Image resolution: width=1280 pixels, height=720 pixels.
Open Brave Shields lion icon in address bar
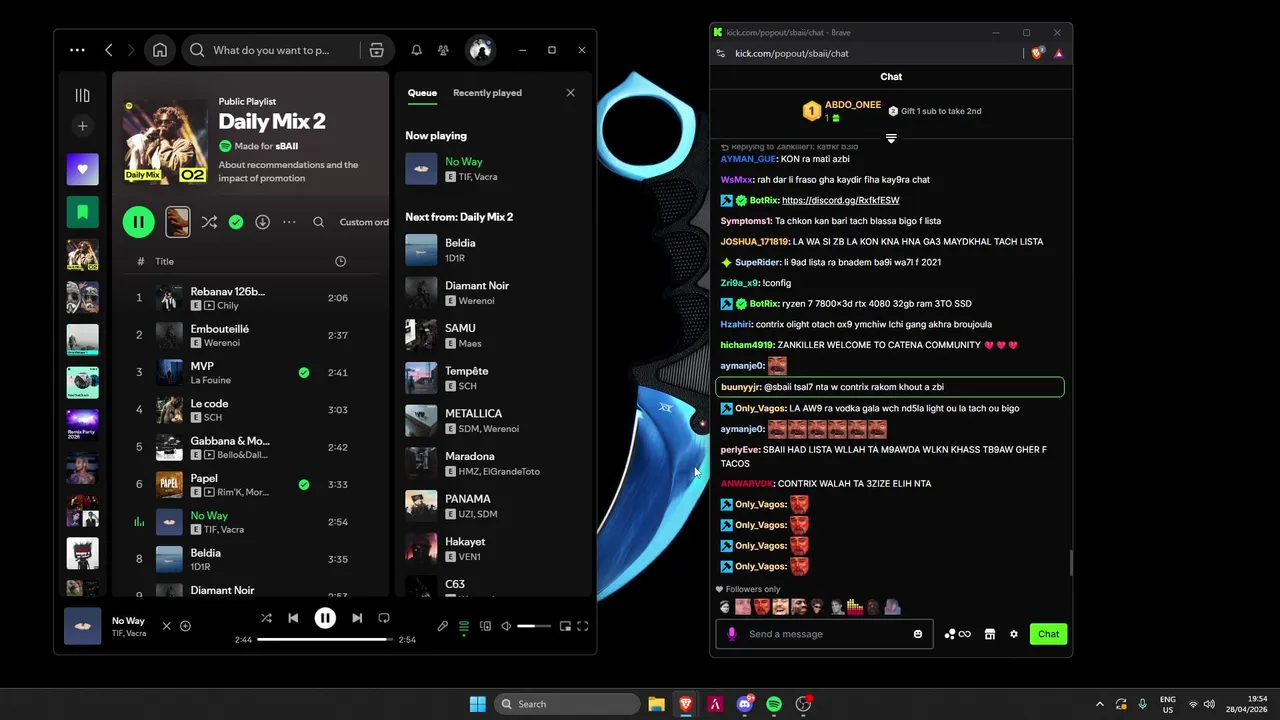point(1037,53)
